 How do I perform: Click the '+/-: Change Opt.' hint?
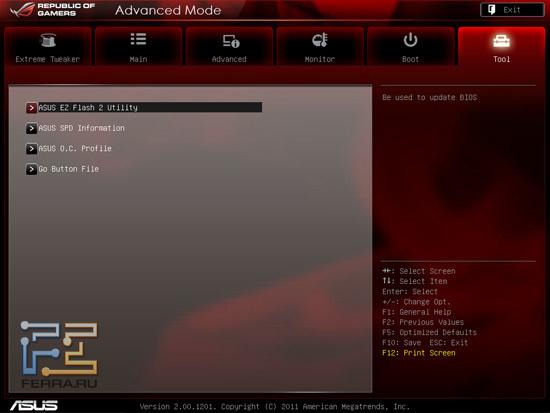(416, 301)
